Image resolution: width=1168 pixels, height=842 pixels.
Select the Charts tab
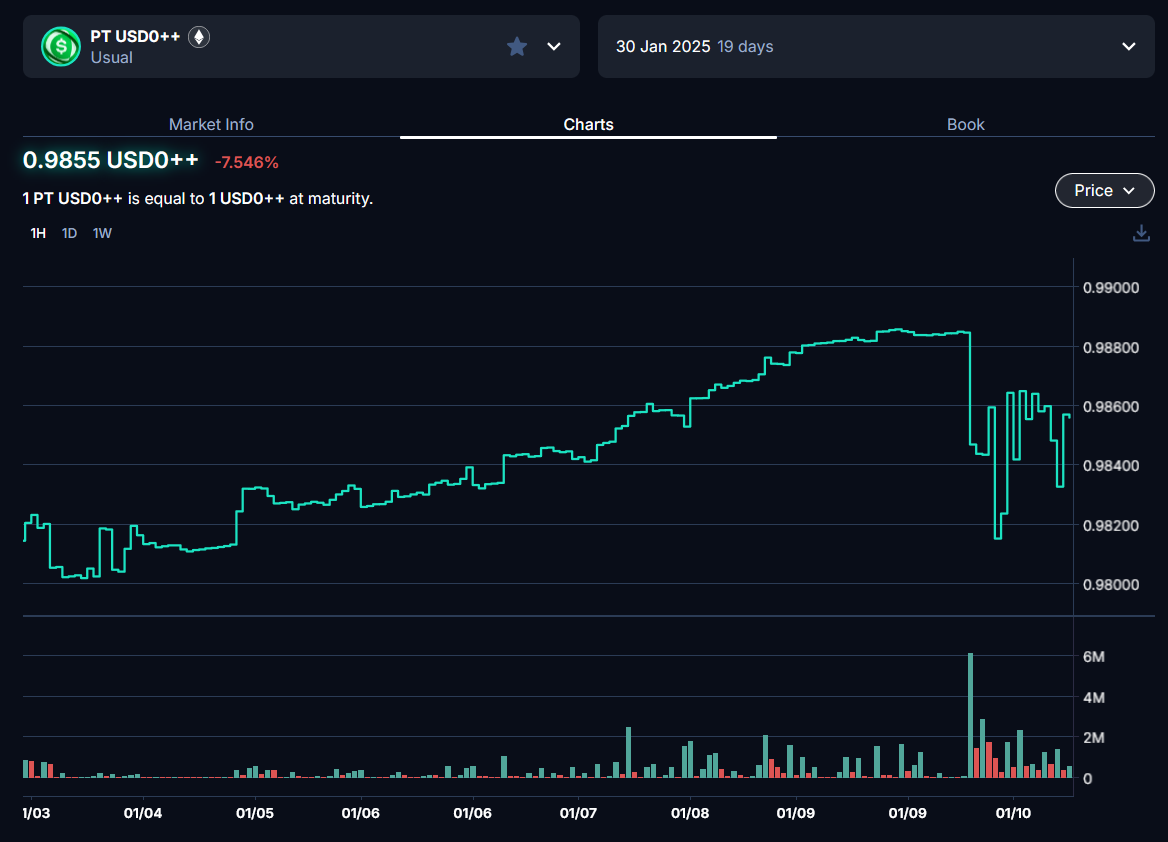pyautogui.click(x=588, y=124)
